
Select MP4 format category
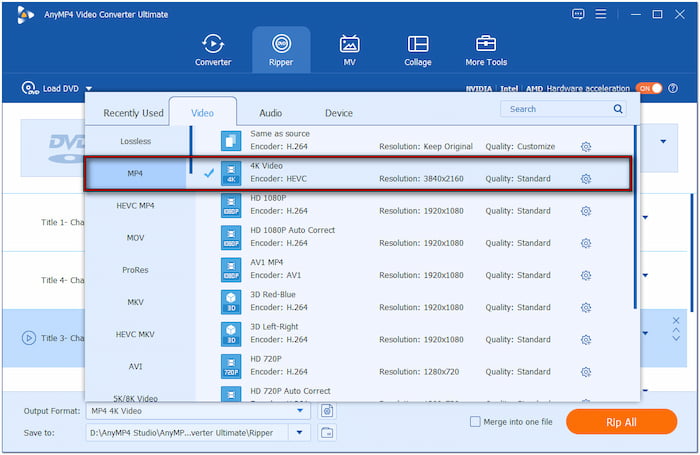point(136,173)
